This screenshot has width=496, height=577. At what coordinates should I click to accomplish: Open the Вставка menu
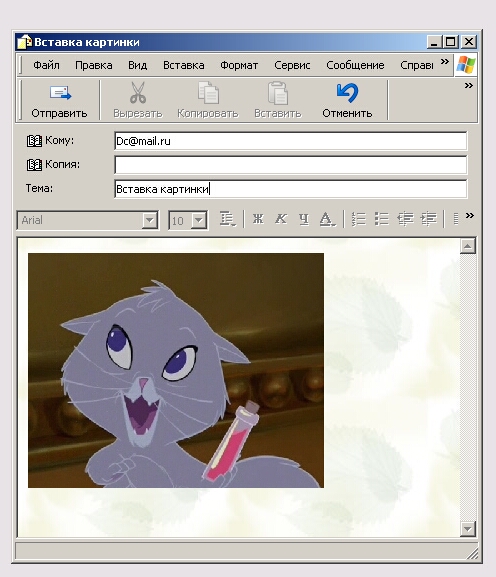click(x=184, y=65)
